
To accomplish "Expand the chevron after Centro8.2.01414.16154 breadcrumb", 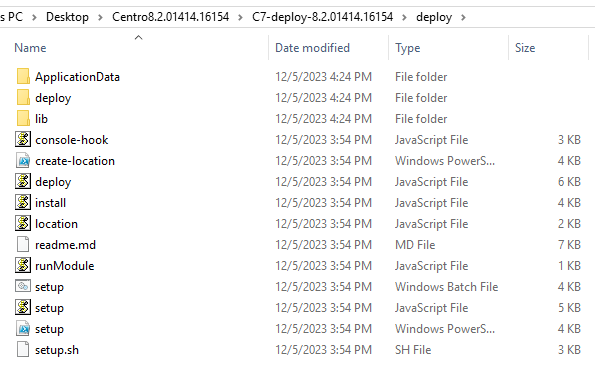I will (x=240, y=17).
